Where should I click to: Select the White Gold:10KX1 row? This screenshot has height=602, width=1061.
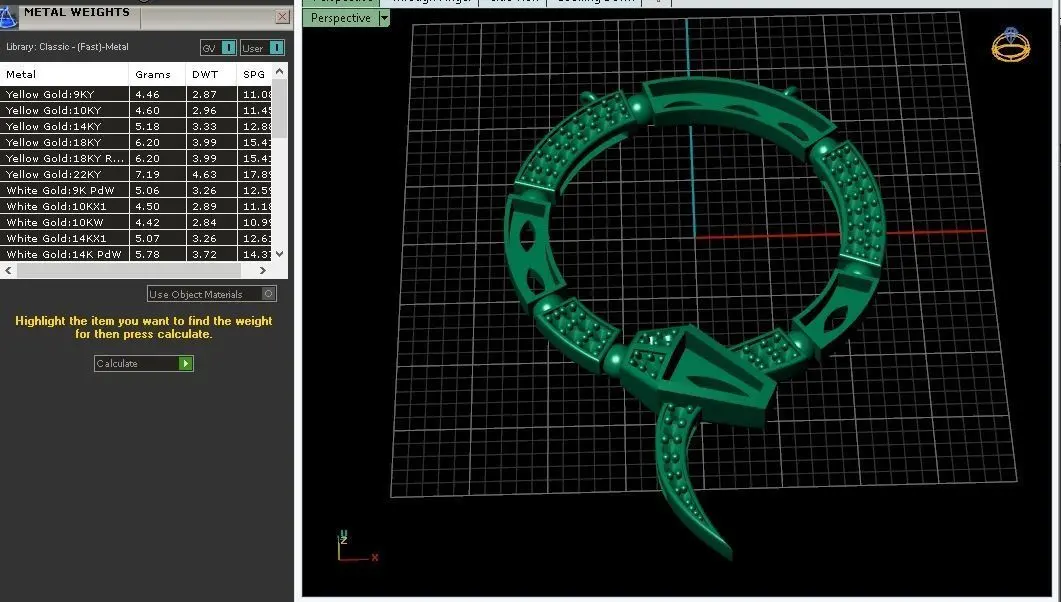pyautogui.click(x=135, y=206)
